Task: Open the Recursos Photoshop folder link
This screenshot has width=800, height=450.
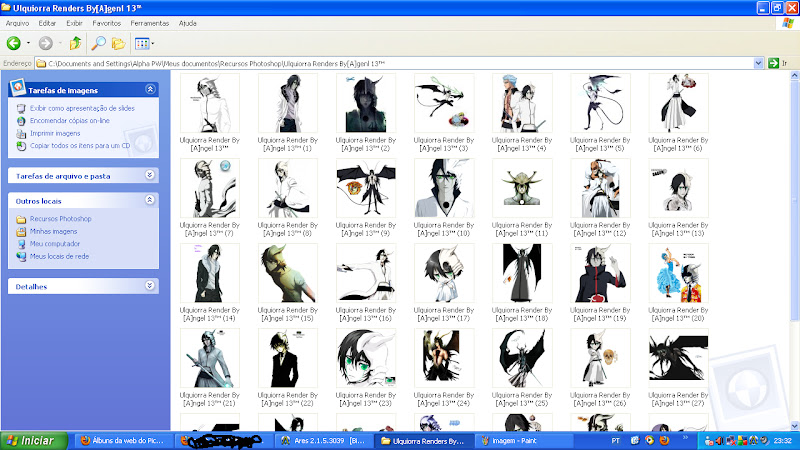Action: coord(61,219)
